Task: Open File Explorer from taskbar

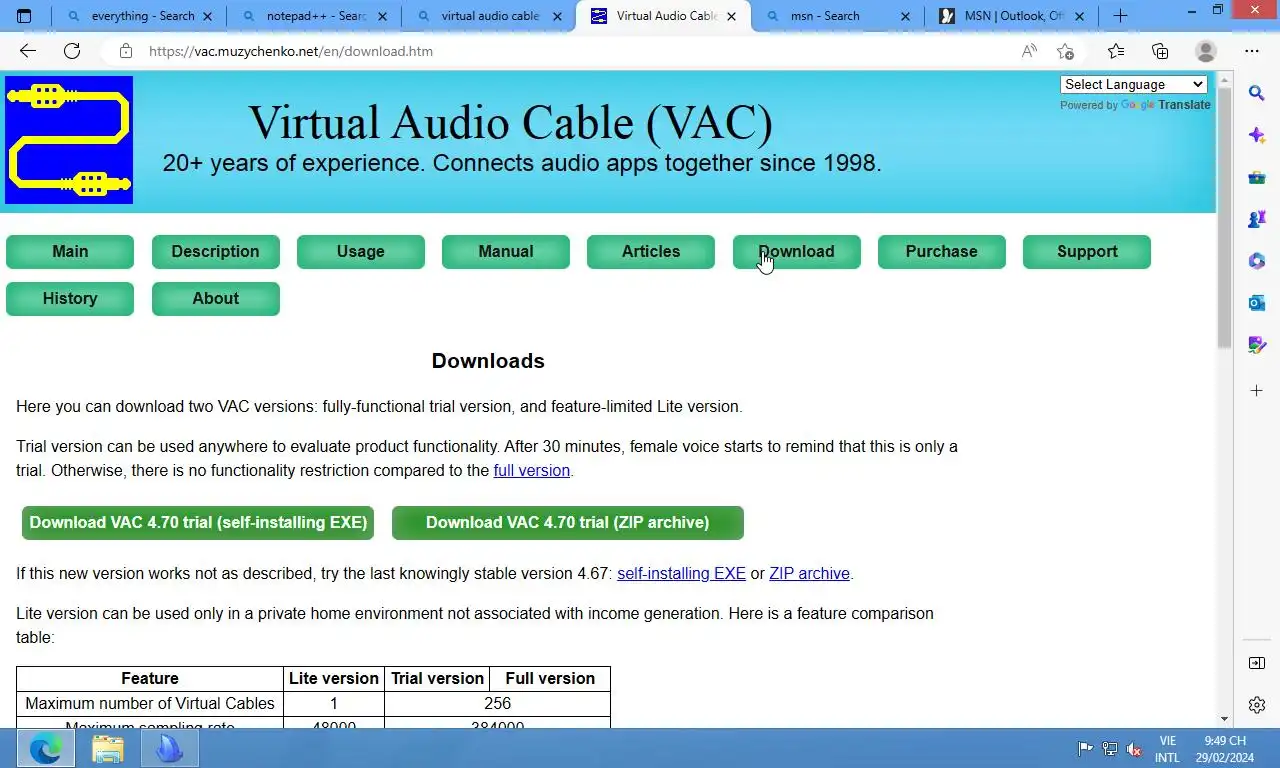Action: [108, 748]
